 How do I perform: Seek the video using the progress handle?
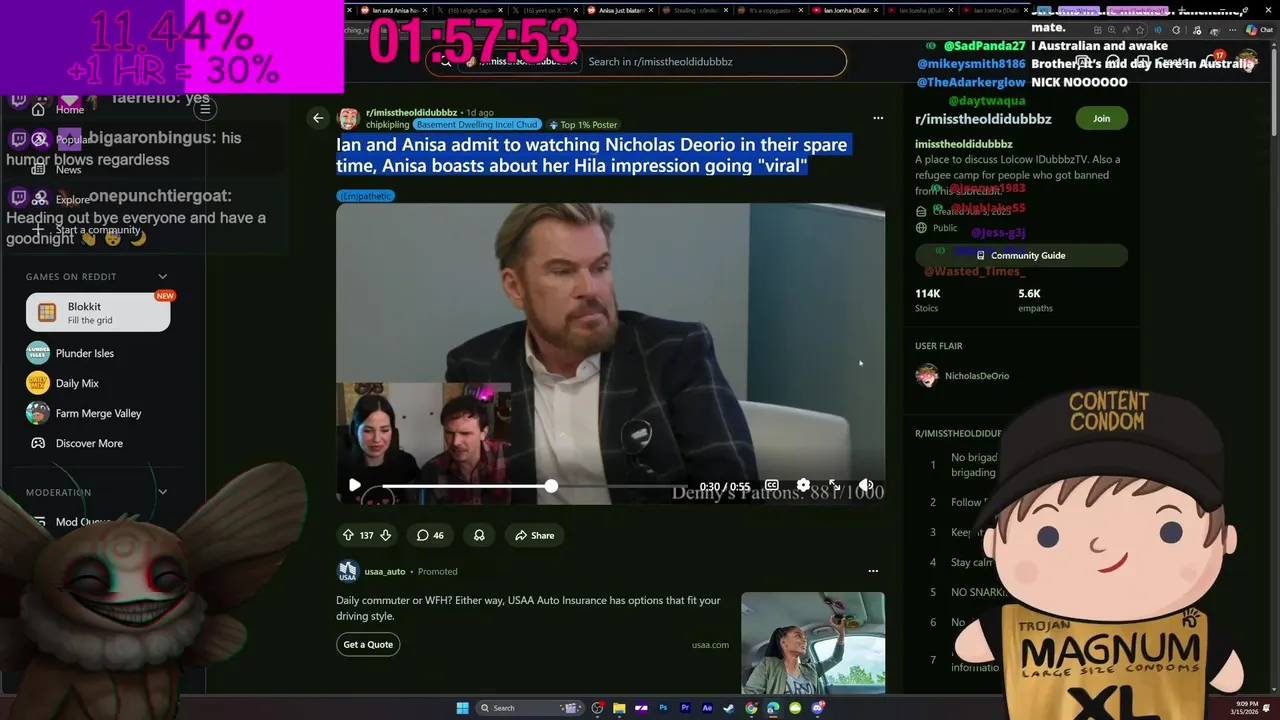tap(551, 485)
